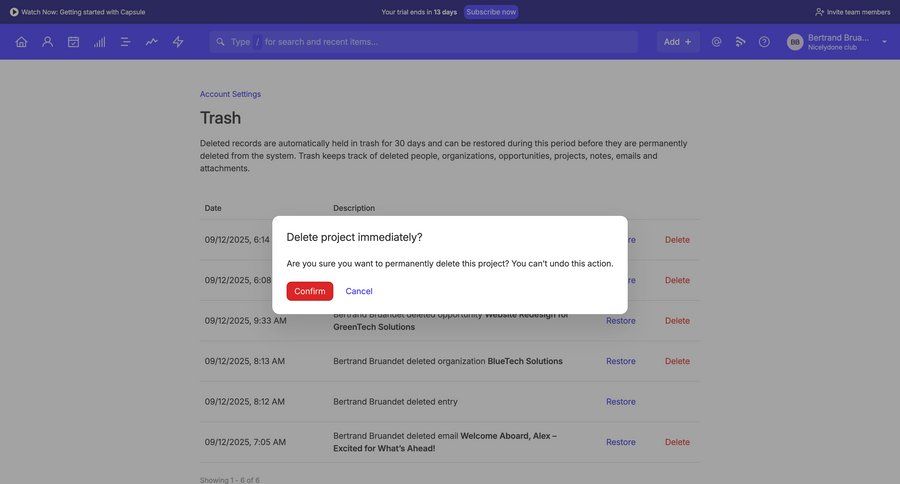Cancel the delete project dialog

(x=359, y=291)
